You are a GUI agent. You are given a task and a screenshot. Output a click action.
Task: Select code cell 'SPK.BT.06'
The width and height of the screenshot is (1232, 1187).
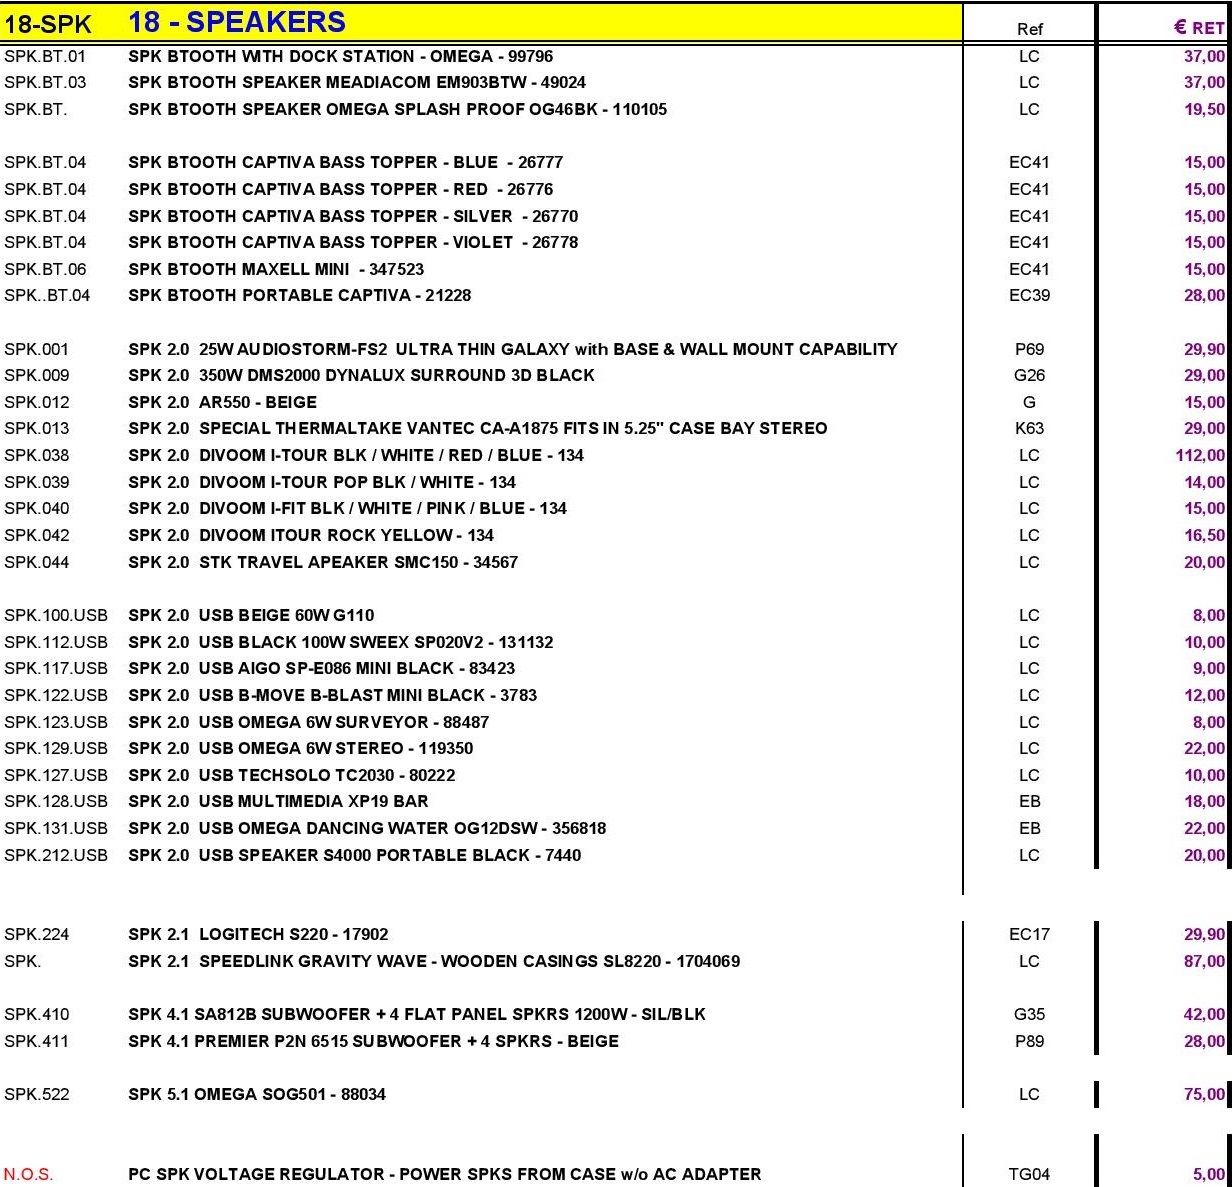[x=45, y=269]
